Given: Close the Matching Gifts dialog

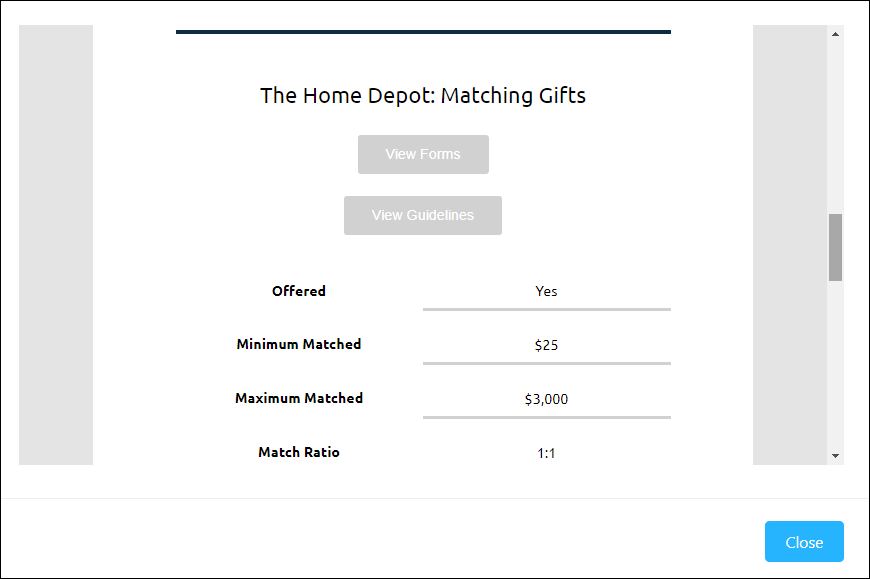Looking at the screenshot, I should [804, 541].
